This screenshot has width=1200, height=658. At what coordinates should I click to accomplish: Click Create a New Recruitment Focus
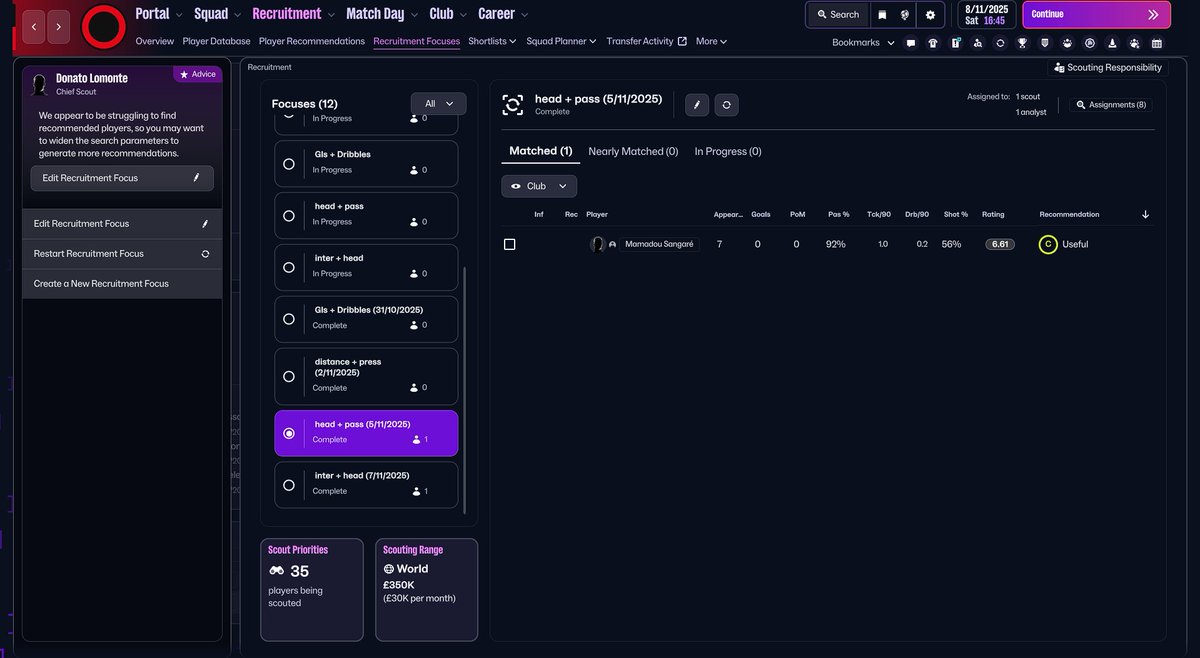[x=122, y=284]
